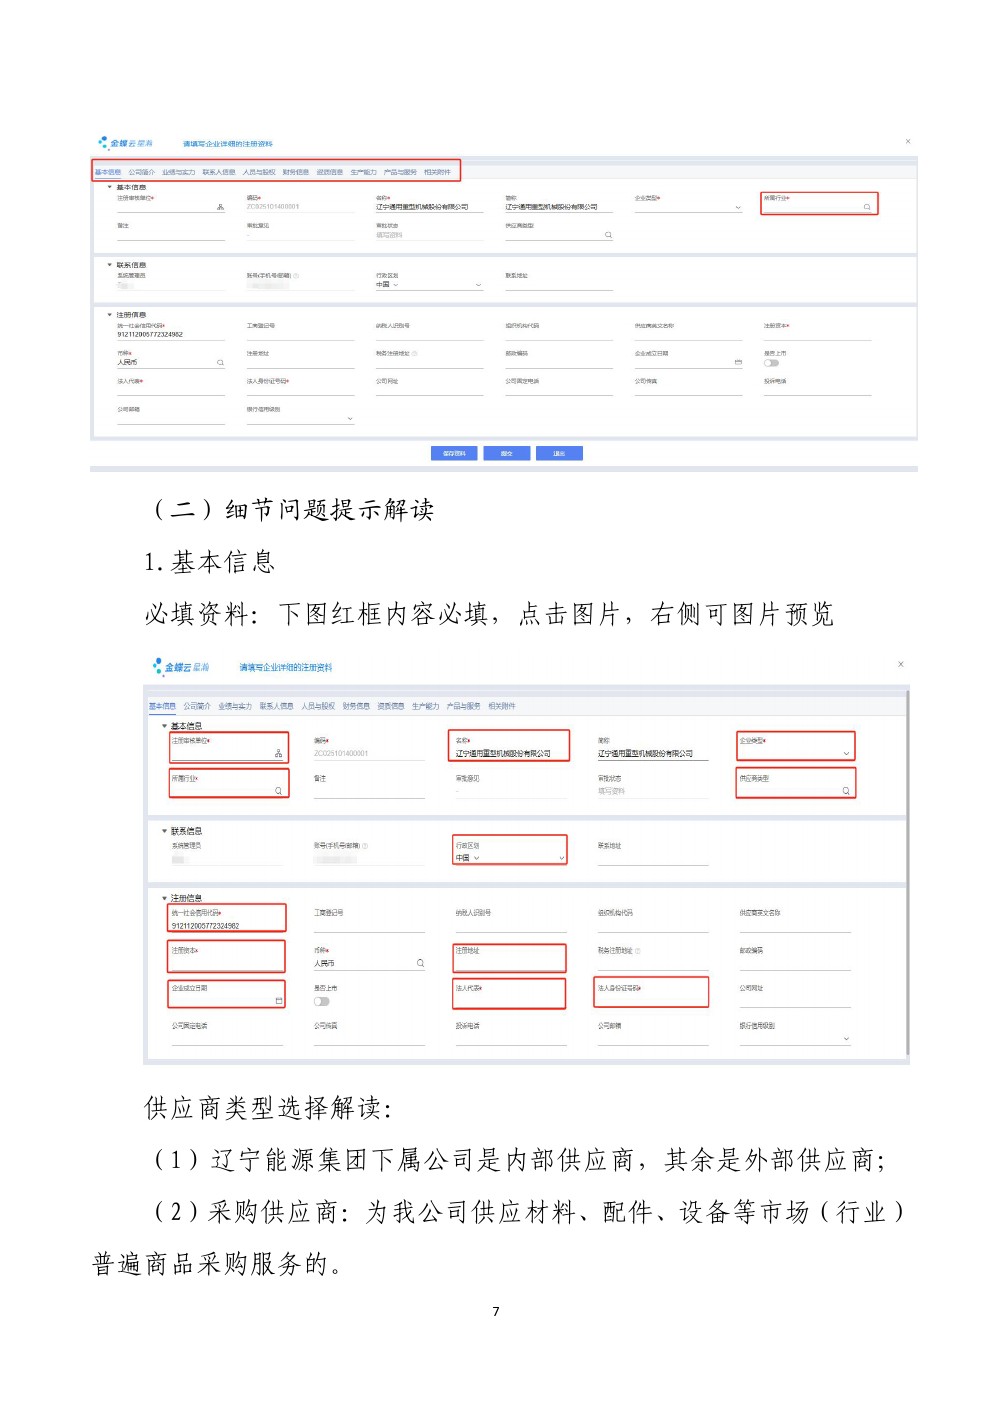This screenshot has width=992, height=1403.
Task: Click search icon in 所属行业 field, lower screenshot
Action: point(278,791)
